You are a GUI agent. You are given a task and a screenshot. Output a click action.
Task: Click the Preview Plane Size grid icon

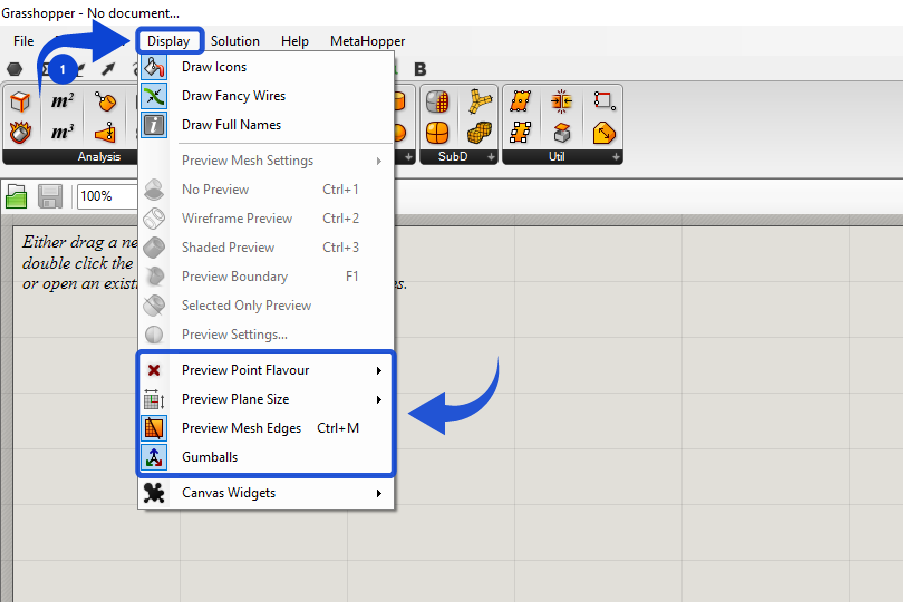click(x=154, y=399)
